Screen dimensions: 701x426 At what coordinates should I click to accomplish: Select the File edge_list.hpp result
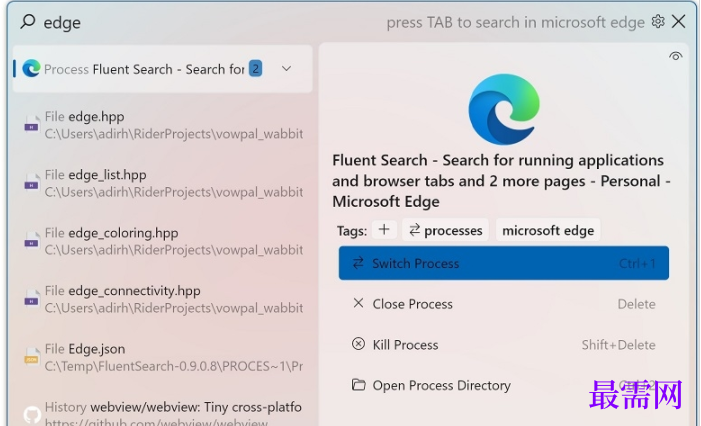point(163,183)
